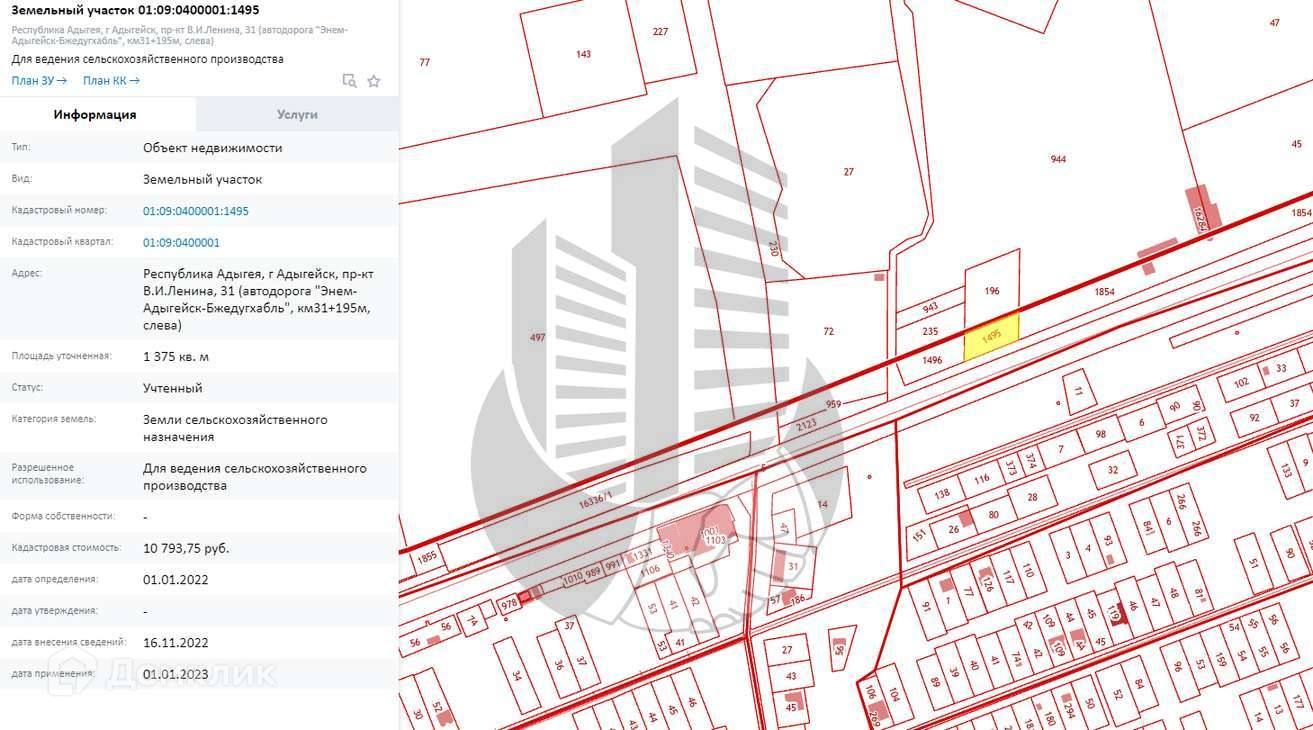Click the zoom-to-parcel magnifier icon
This screenshot has width=1313, height=730.
coord(349,81)
